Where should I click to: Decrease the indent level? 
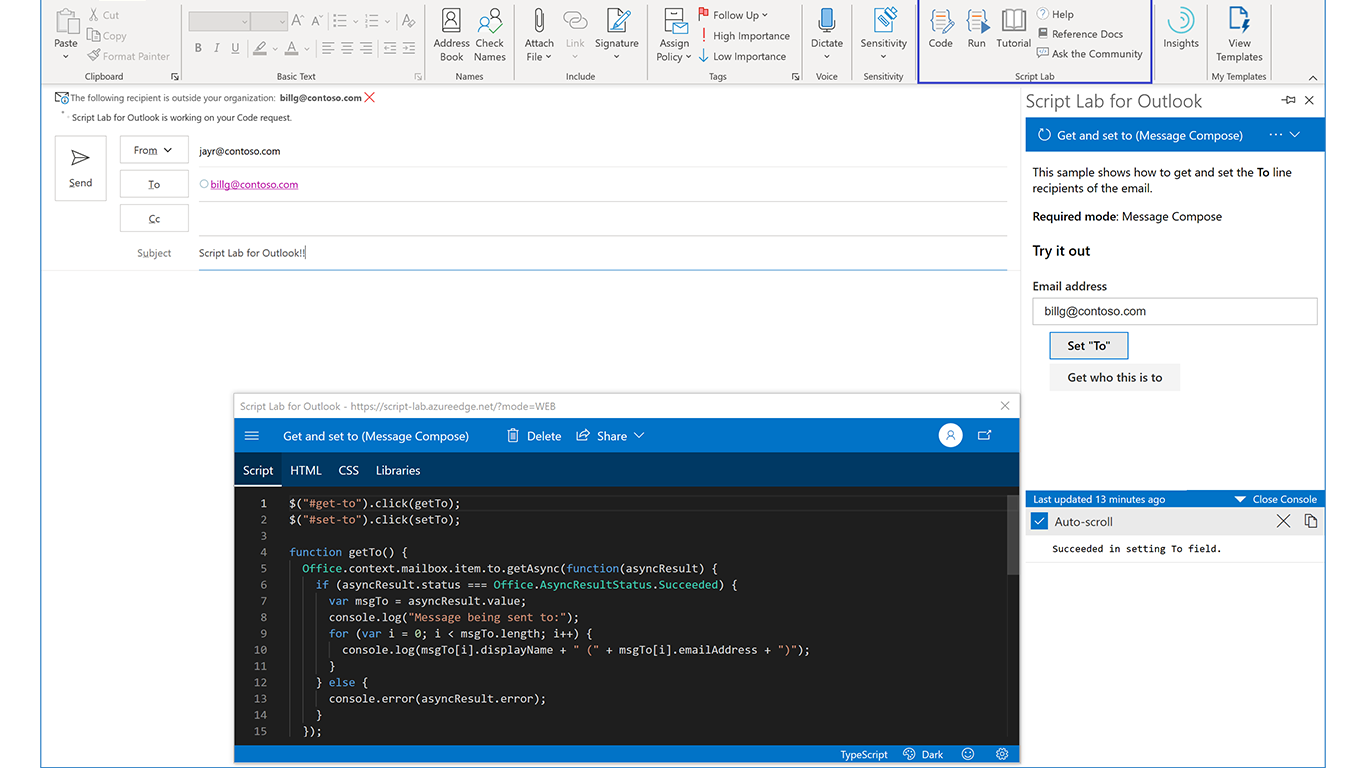click(x=390, y=47)
